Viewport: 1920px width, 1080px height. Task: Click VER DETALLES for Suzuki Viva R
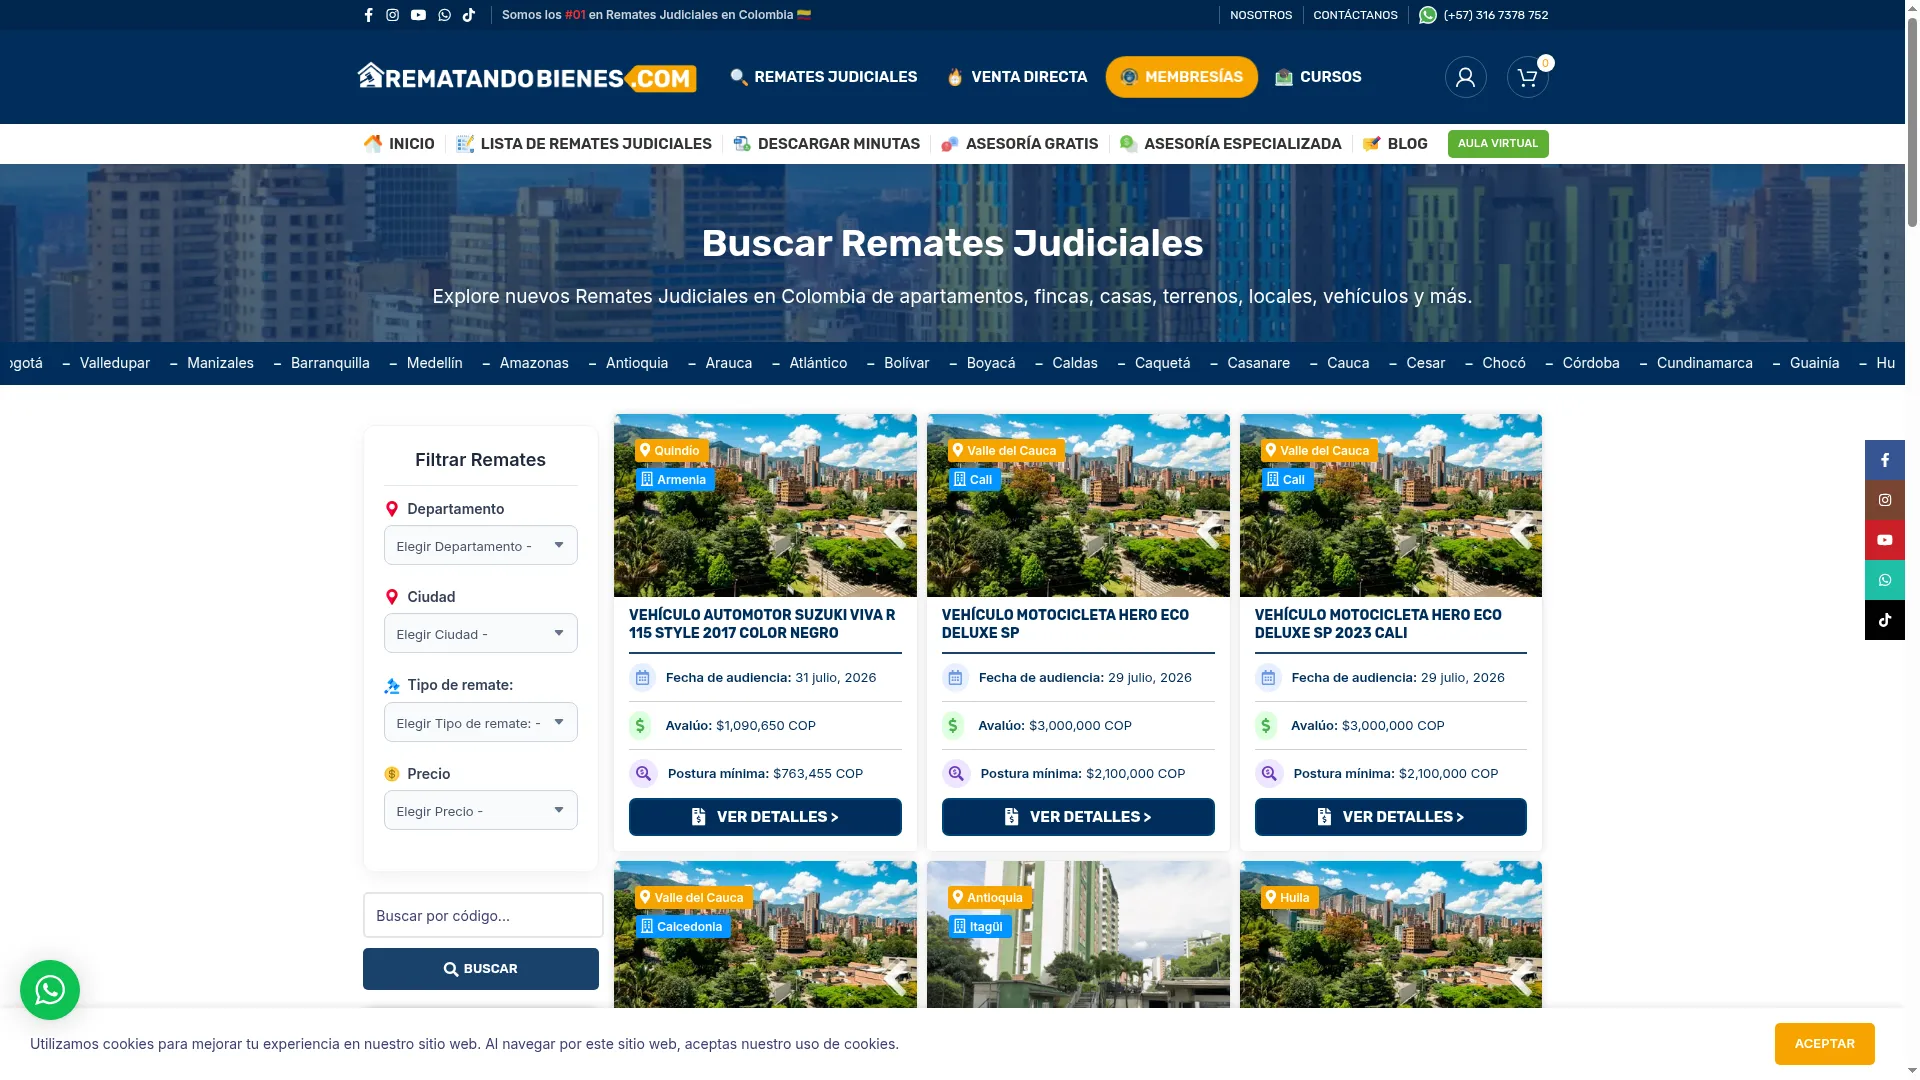[765, 817]
